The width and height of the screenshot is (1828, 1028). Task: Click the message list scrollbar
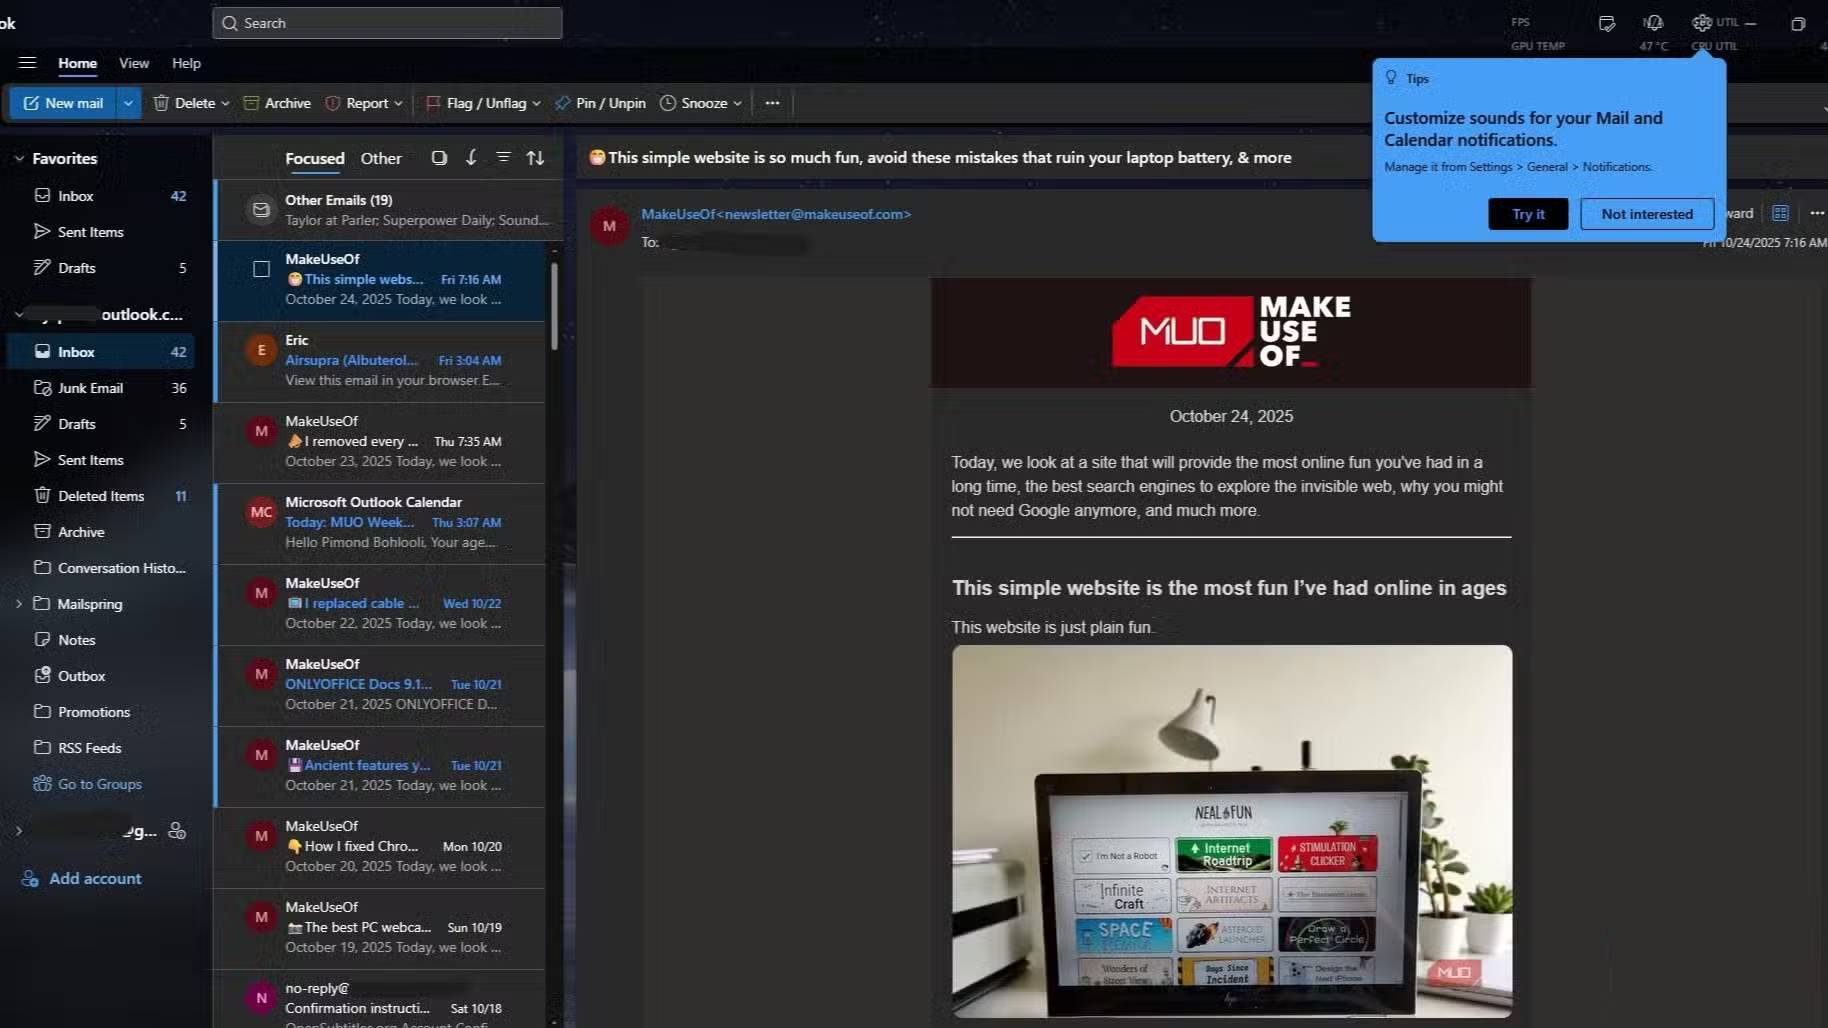[554, 306]
